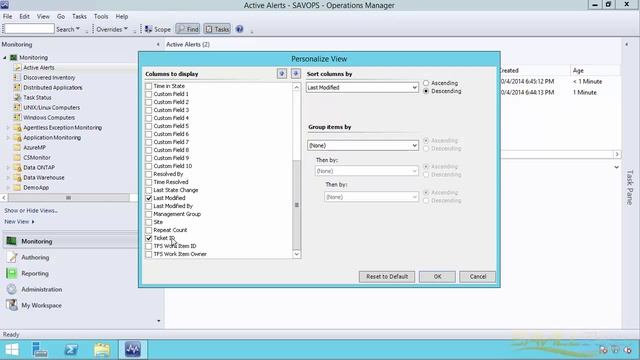Select the AzureMP folder icon
The height and width of the screenshot is (360, 640).
pos(17,147)
